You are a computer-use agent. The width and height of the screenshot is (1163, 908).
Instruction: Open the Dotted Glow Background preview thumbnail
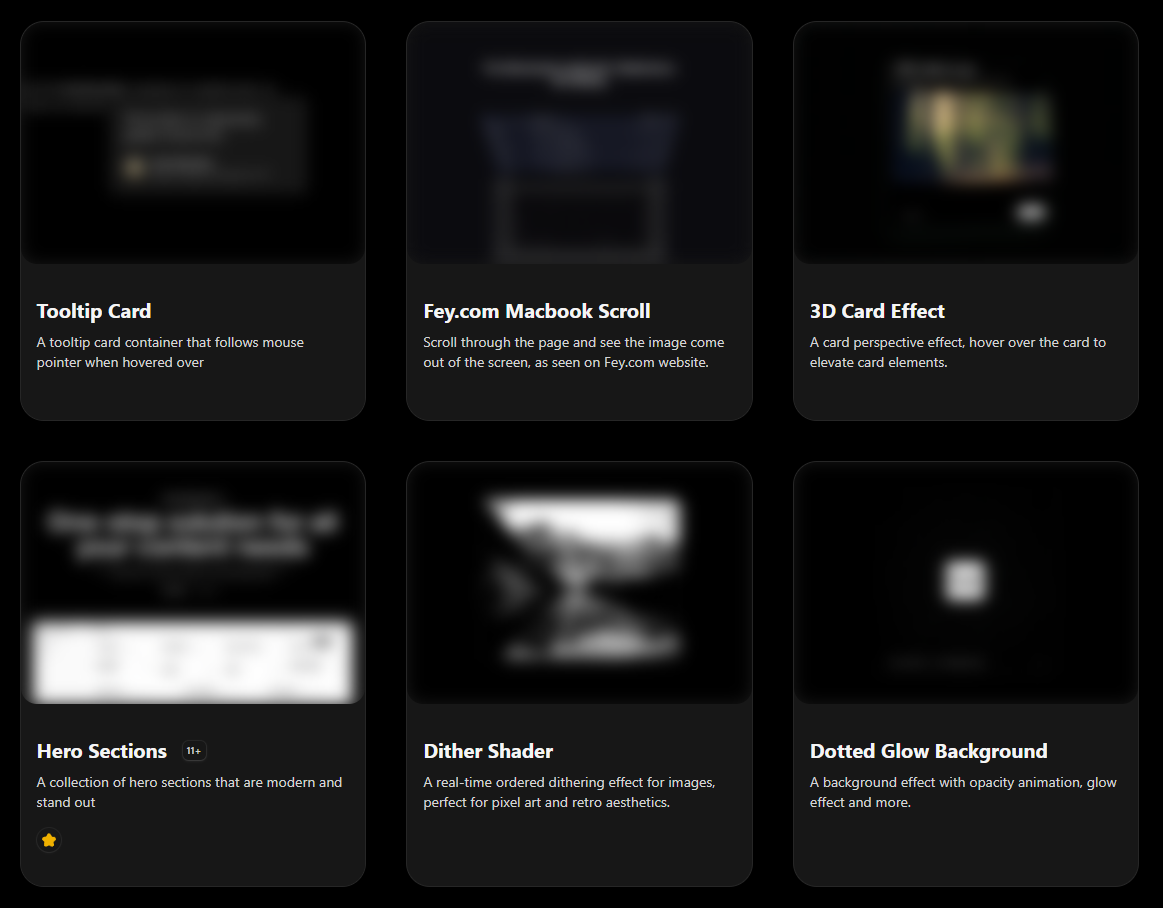(965, 583)
